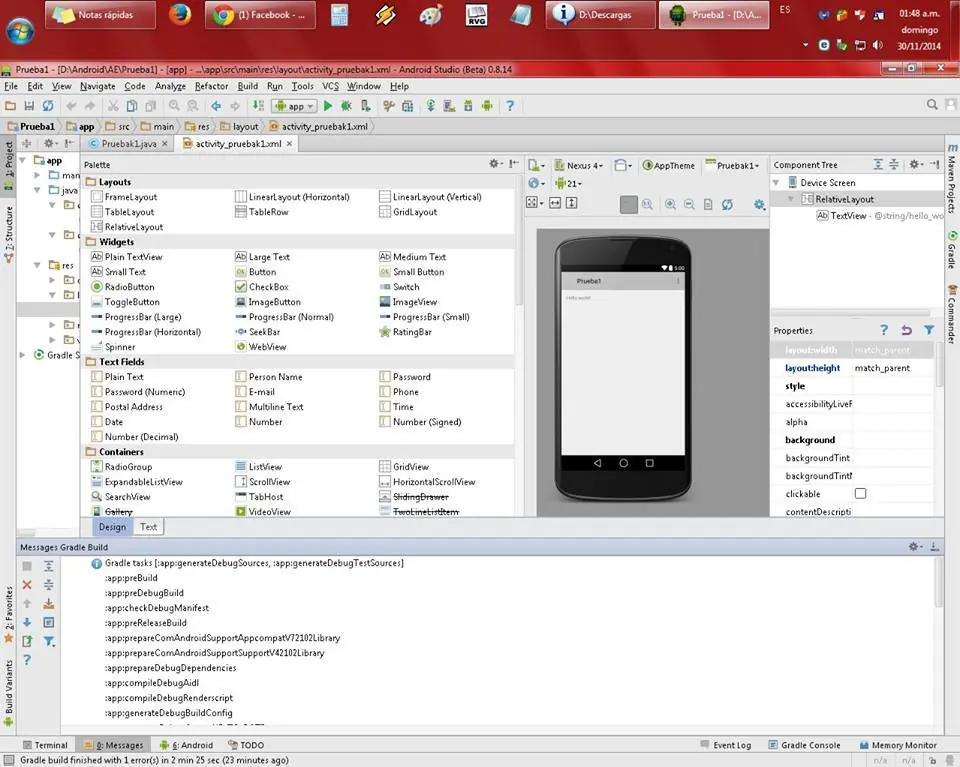960x767 pixels.
Task: Open the Gradle Console panel
Action: 804,745
